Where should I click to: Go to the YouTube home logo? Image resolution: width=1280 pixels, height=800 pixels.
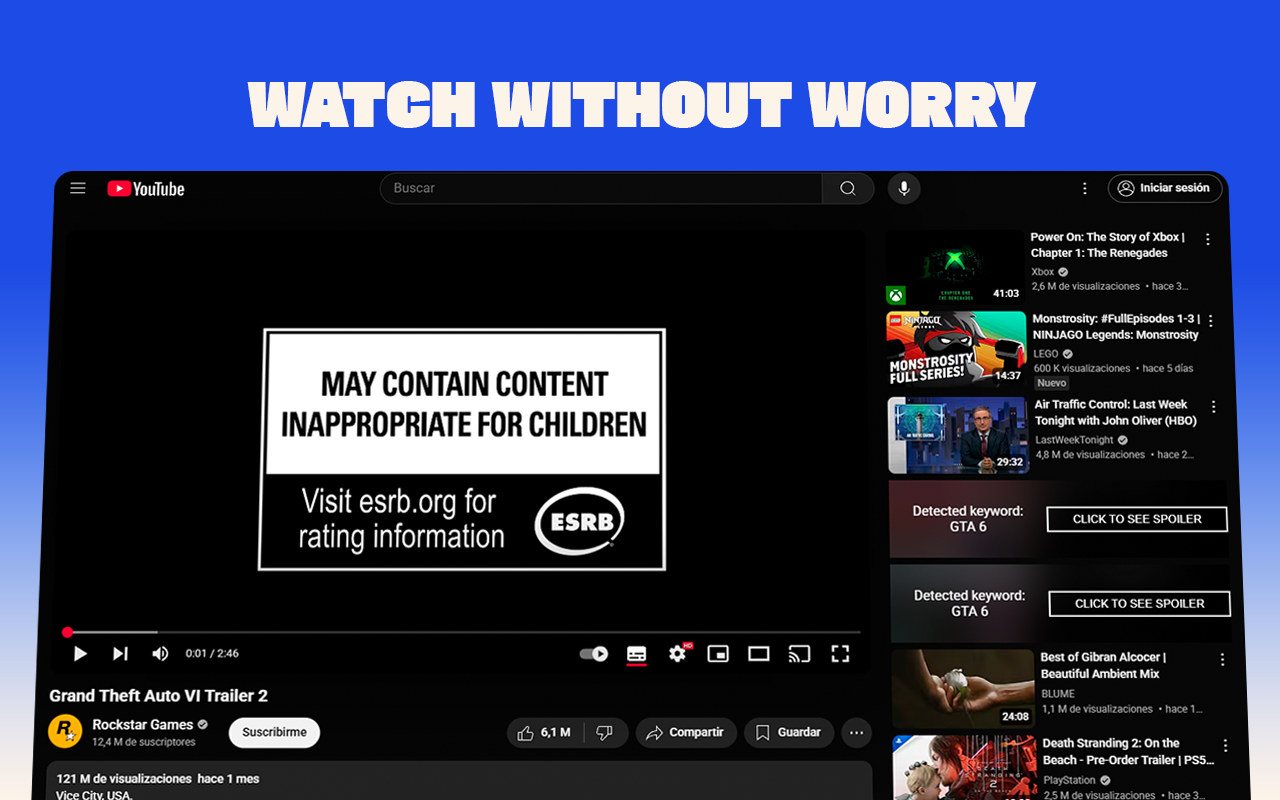pyautogui.click(x=146, y=188)
